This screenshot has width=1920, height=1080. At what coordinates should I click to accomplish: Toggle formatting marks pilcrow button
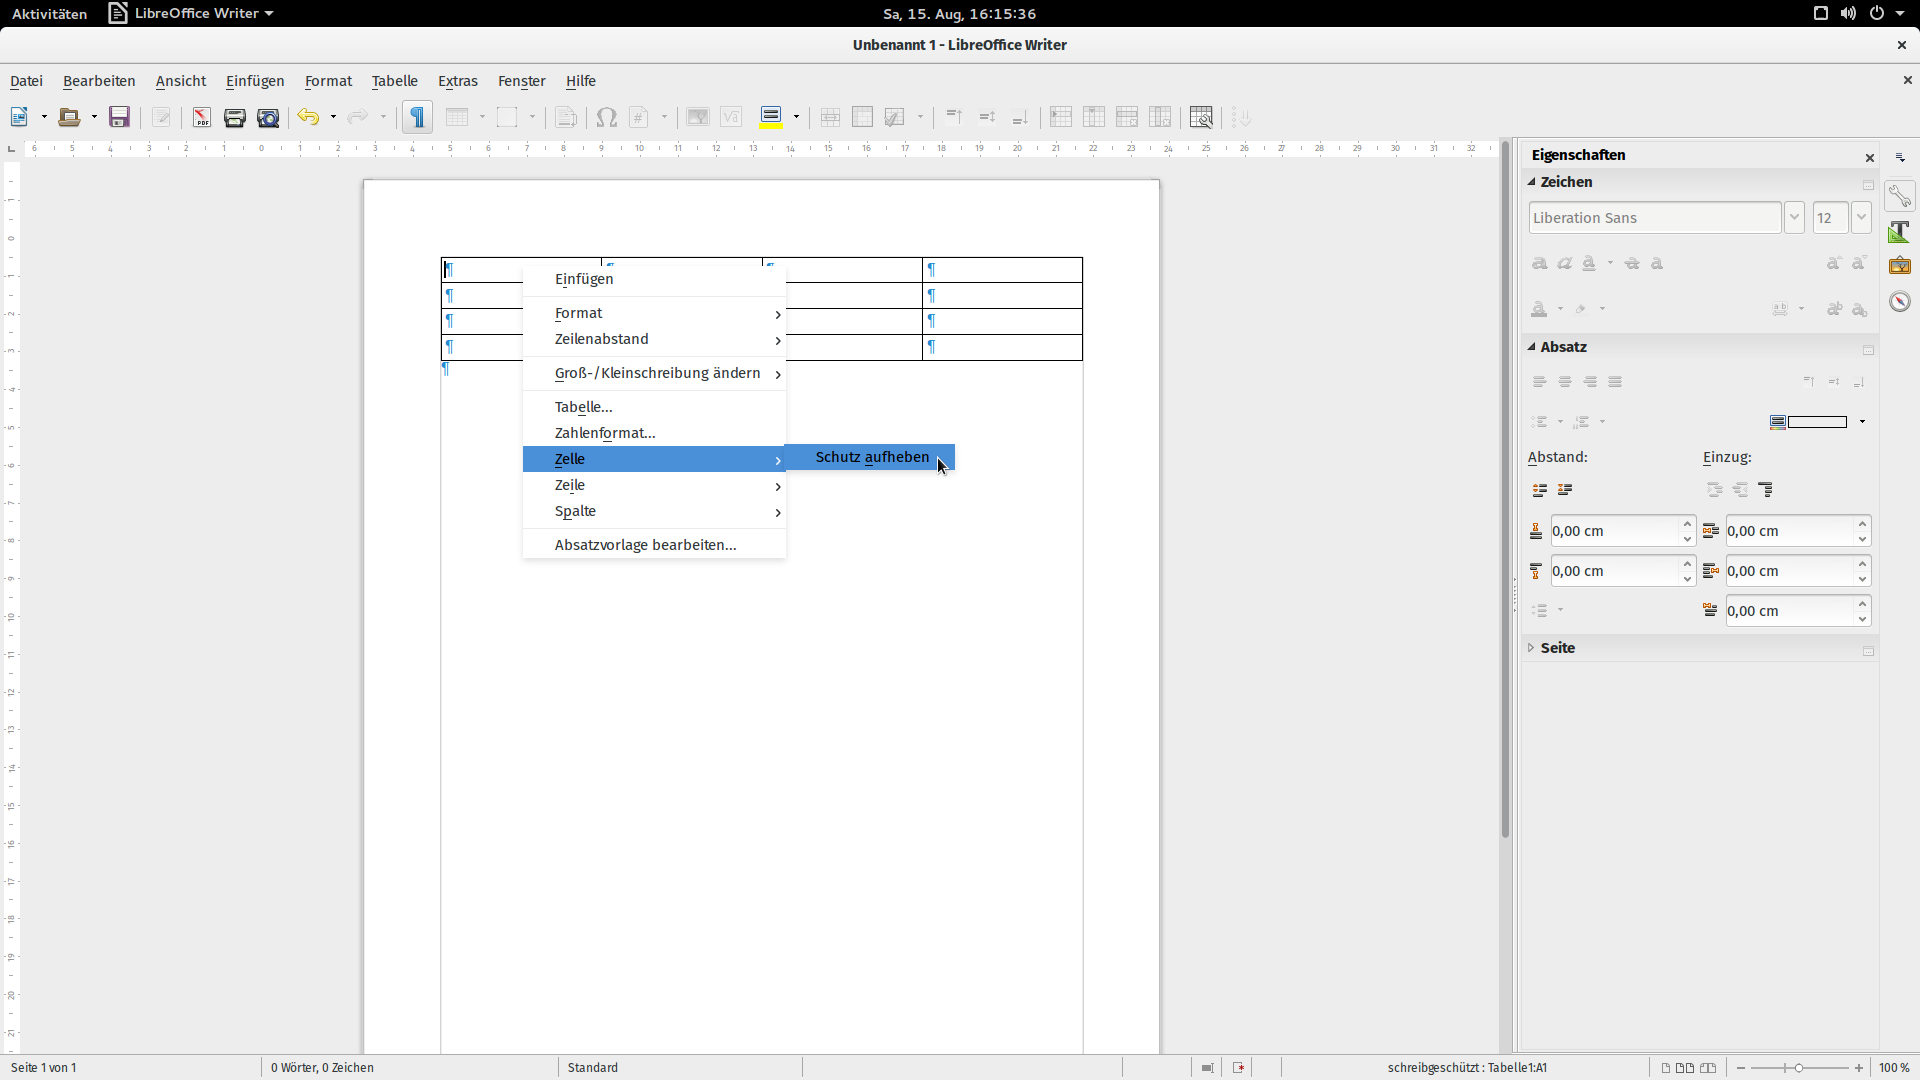(418, 118)
